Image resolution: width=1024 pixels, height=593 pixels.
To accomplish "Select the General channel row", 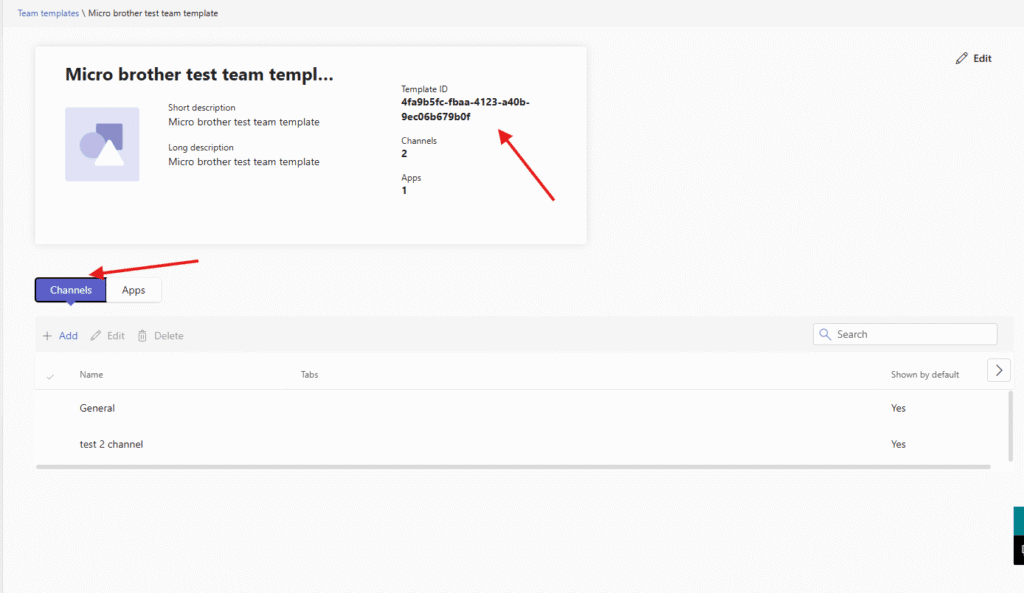I will click(98, 408).
